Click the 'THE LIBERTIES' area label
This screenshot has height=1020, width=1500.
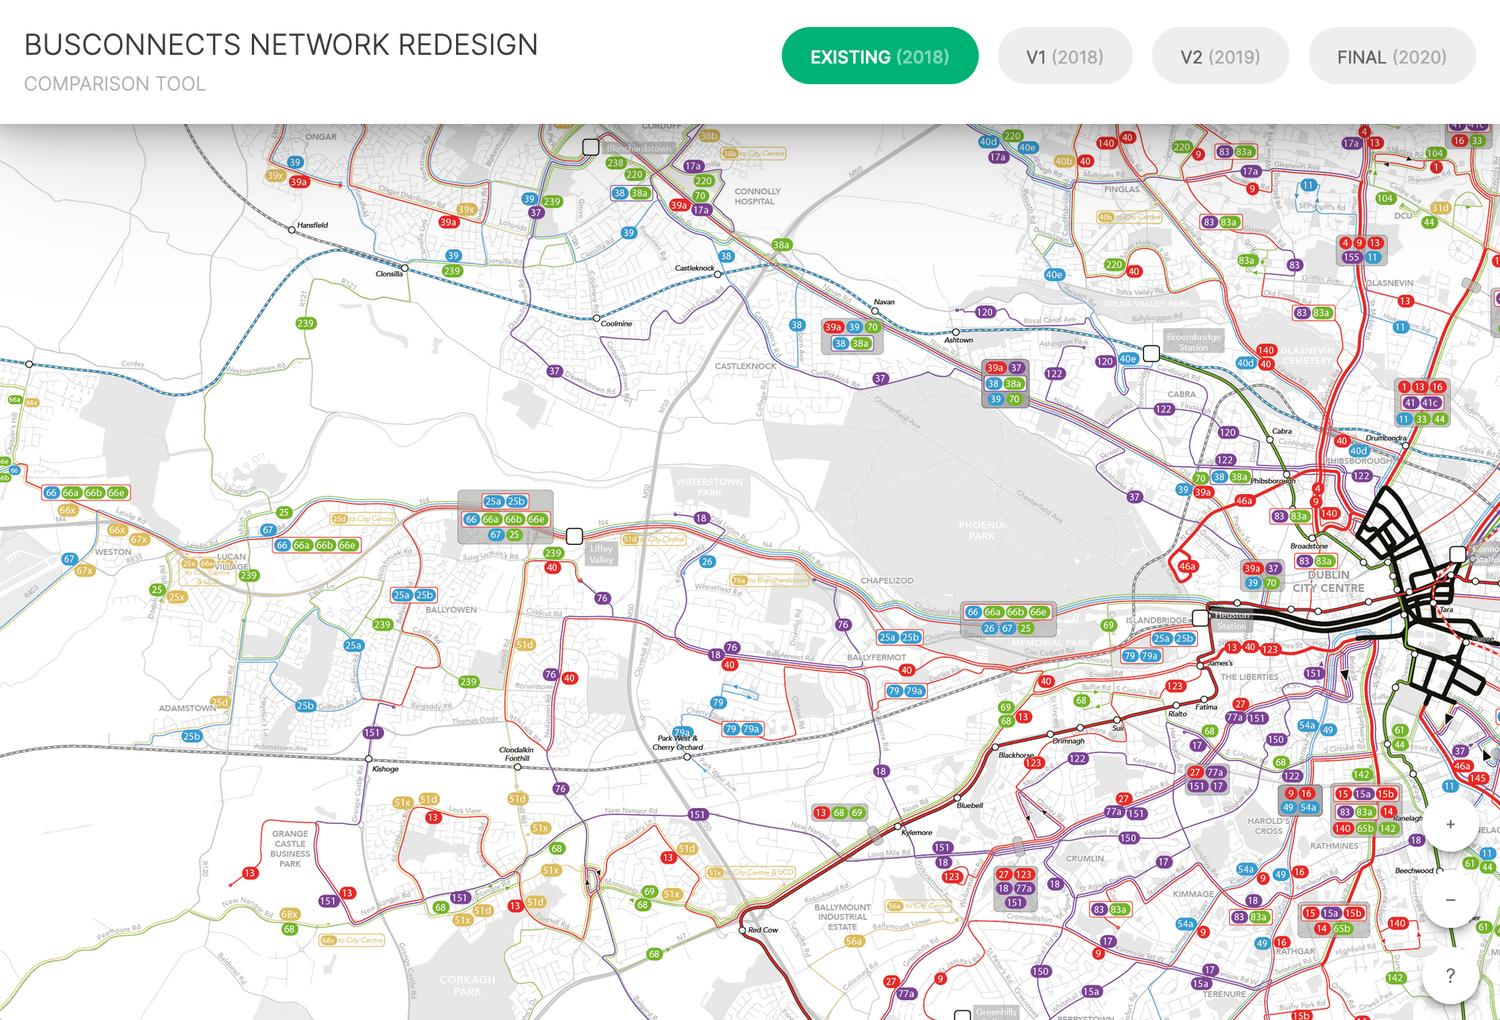tap(1249, 677)
